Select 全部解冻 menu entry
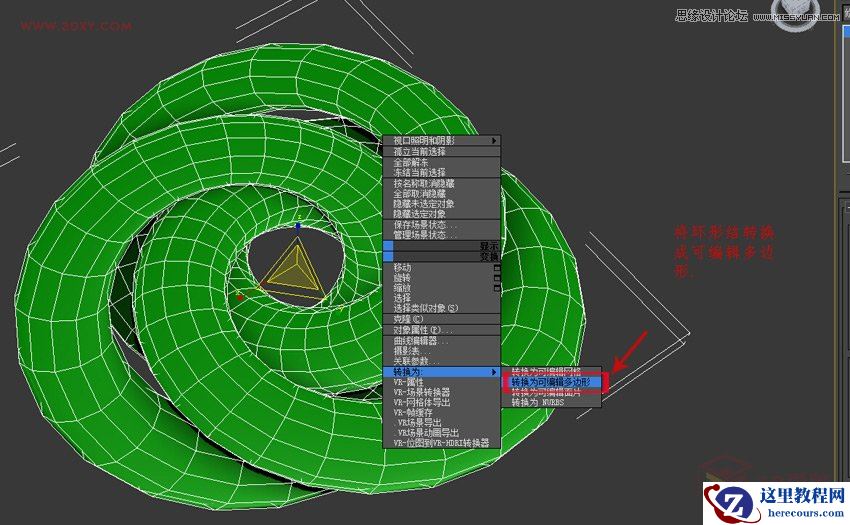This screenshot has width=850, height=525. [442, 163]
